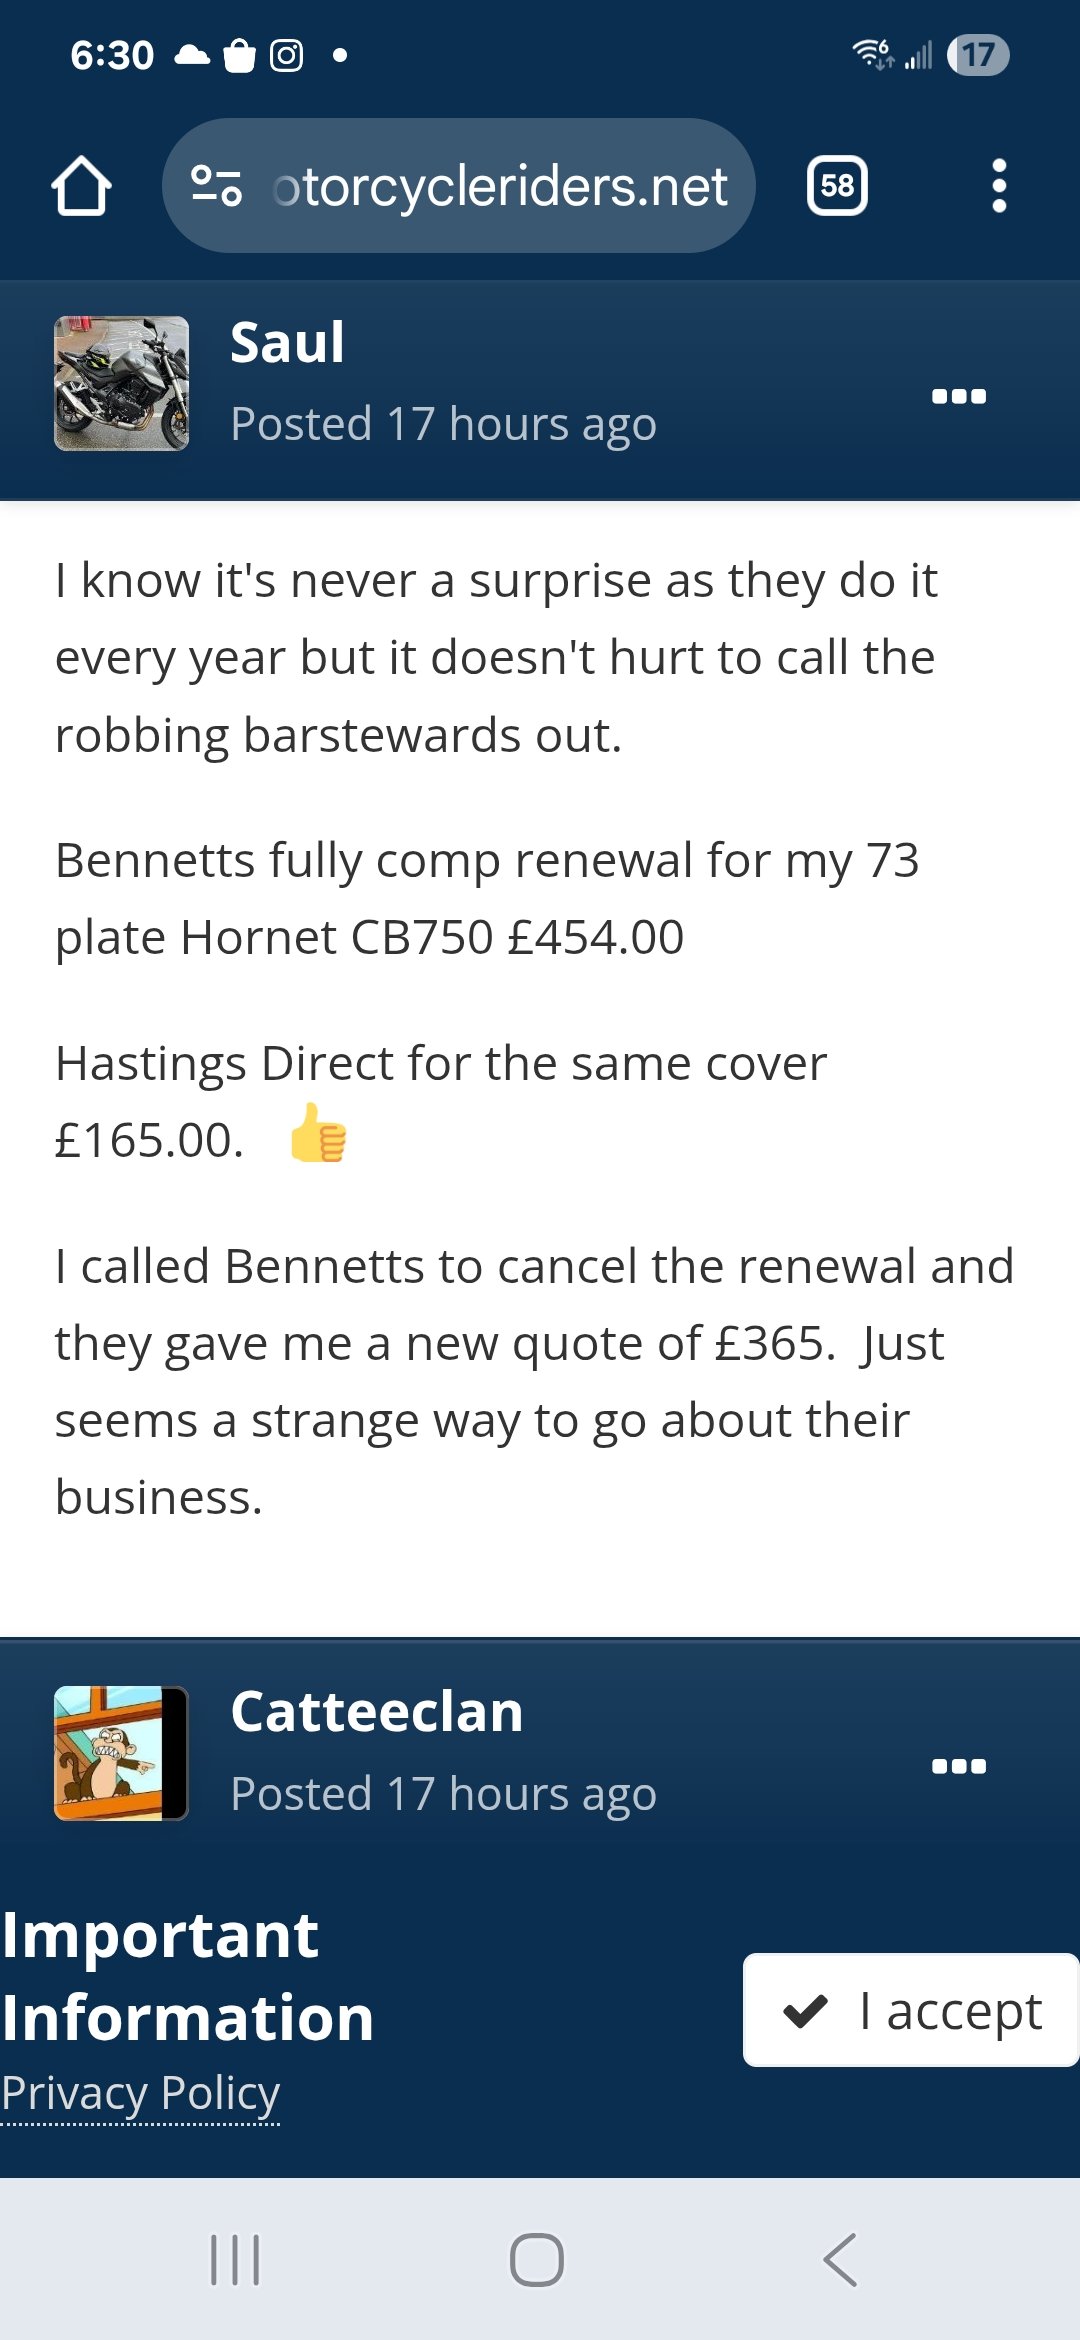View Catteeclan's monkey avatar
This screenshot has width=1080, height=2340.
coord(121,1753)
